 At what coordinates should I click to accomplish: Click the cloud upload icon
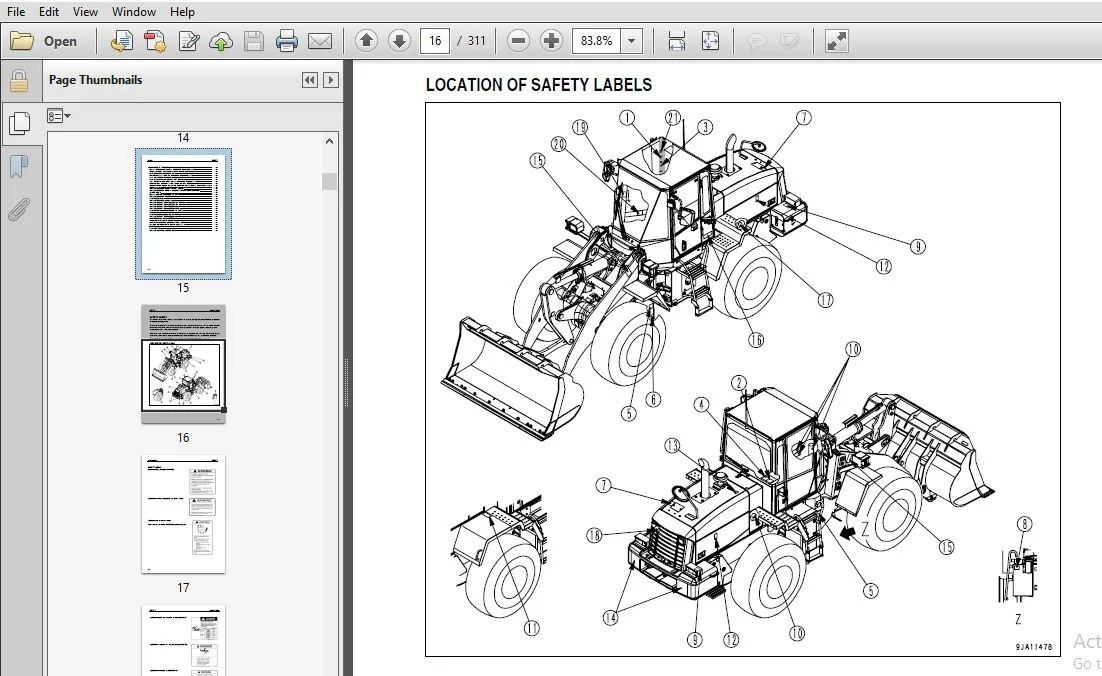click(221, 41)
